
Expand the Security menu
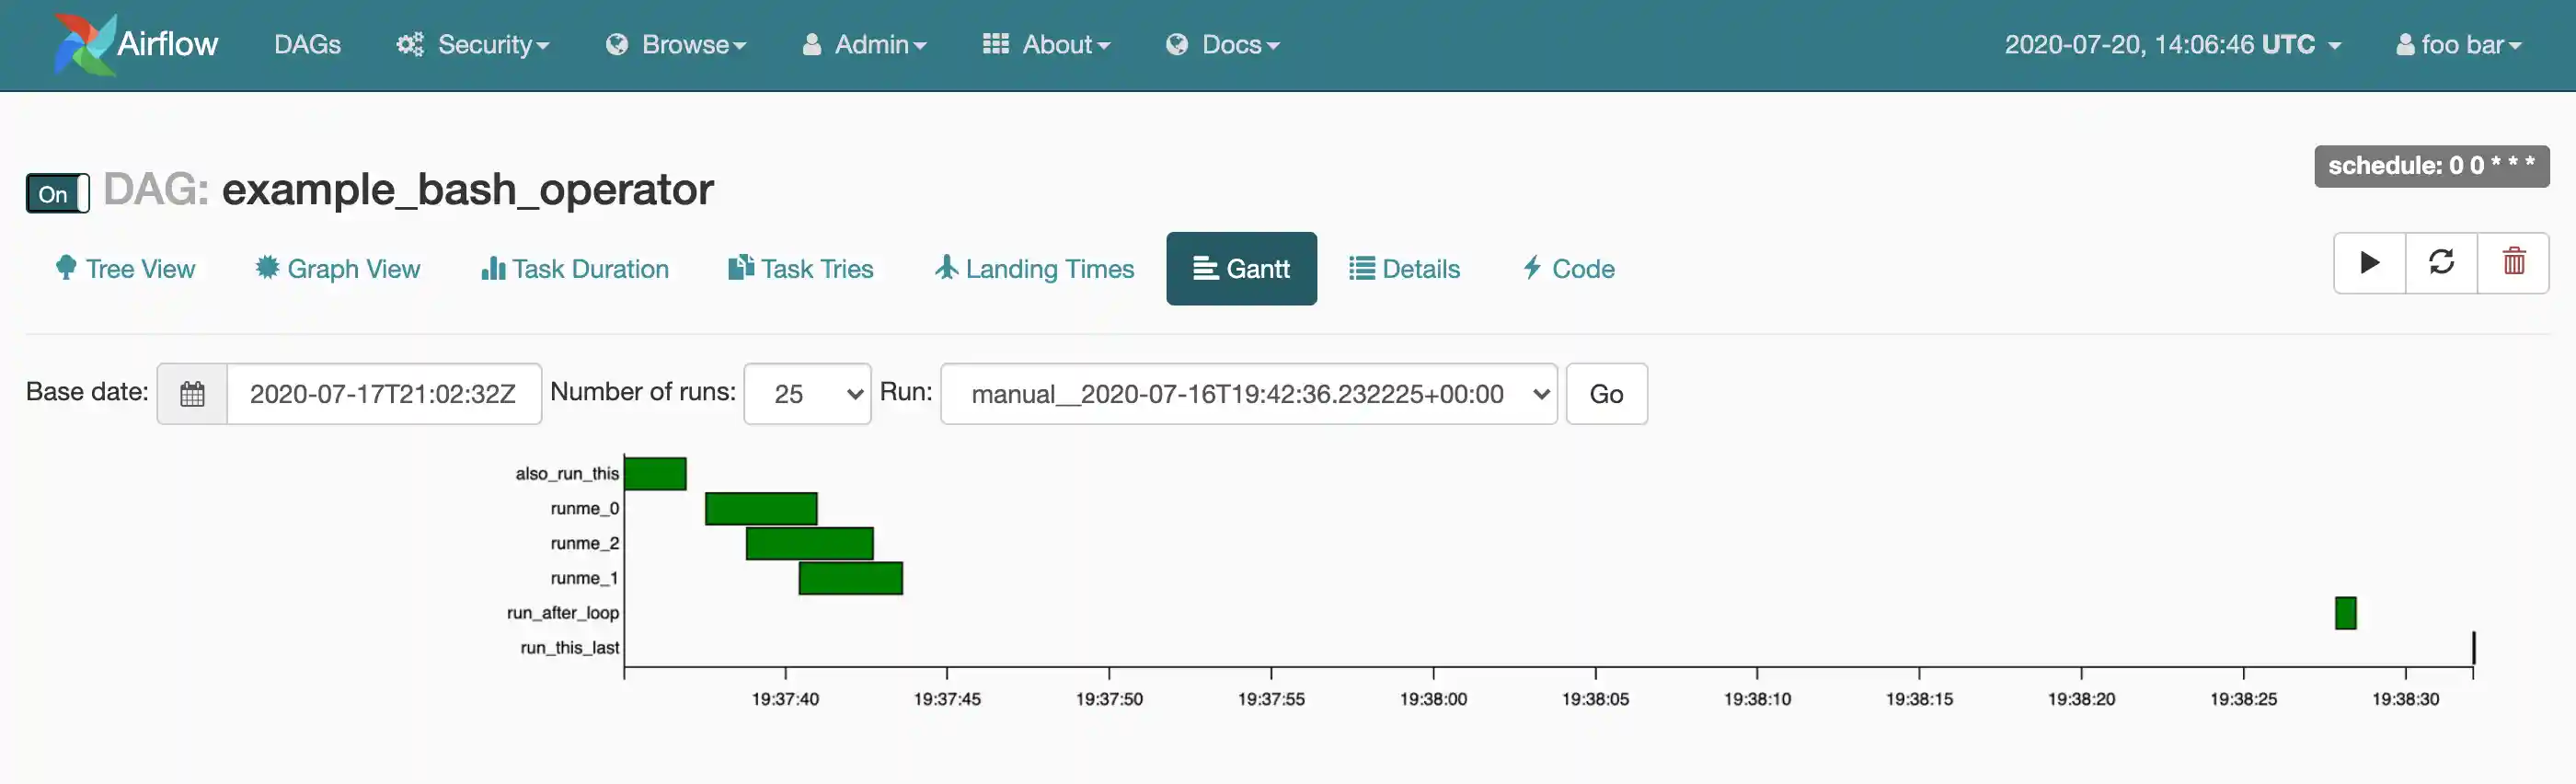pos(473,45)
